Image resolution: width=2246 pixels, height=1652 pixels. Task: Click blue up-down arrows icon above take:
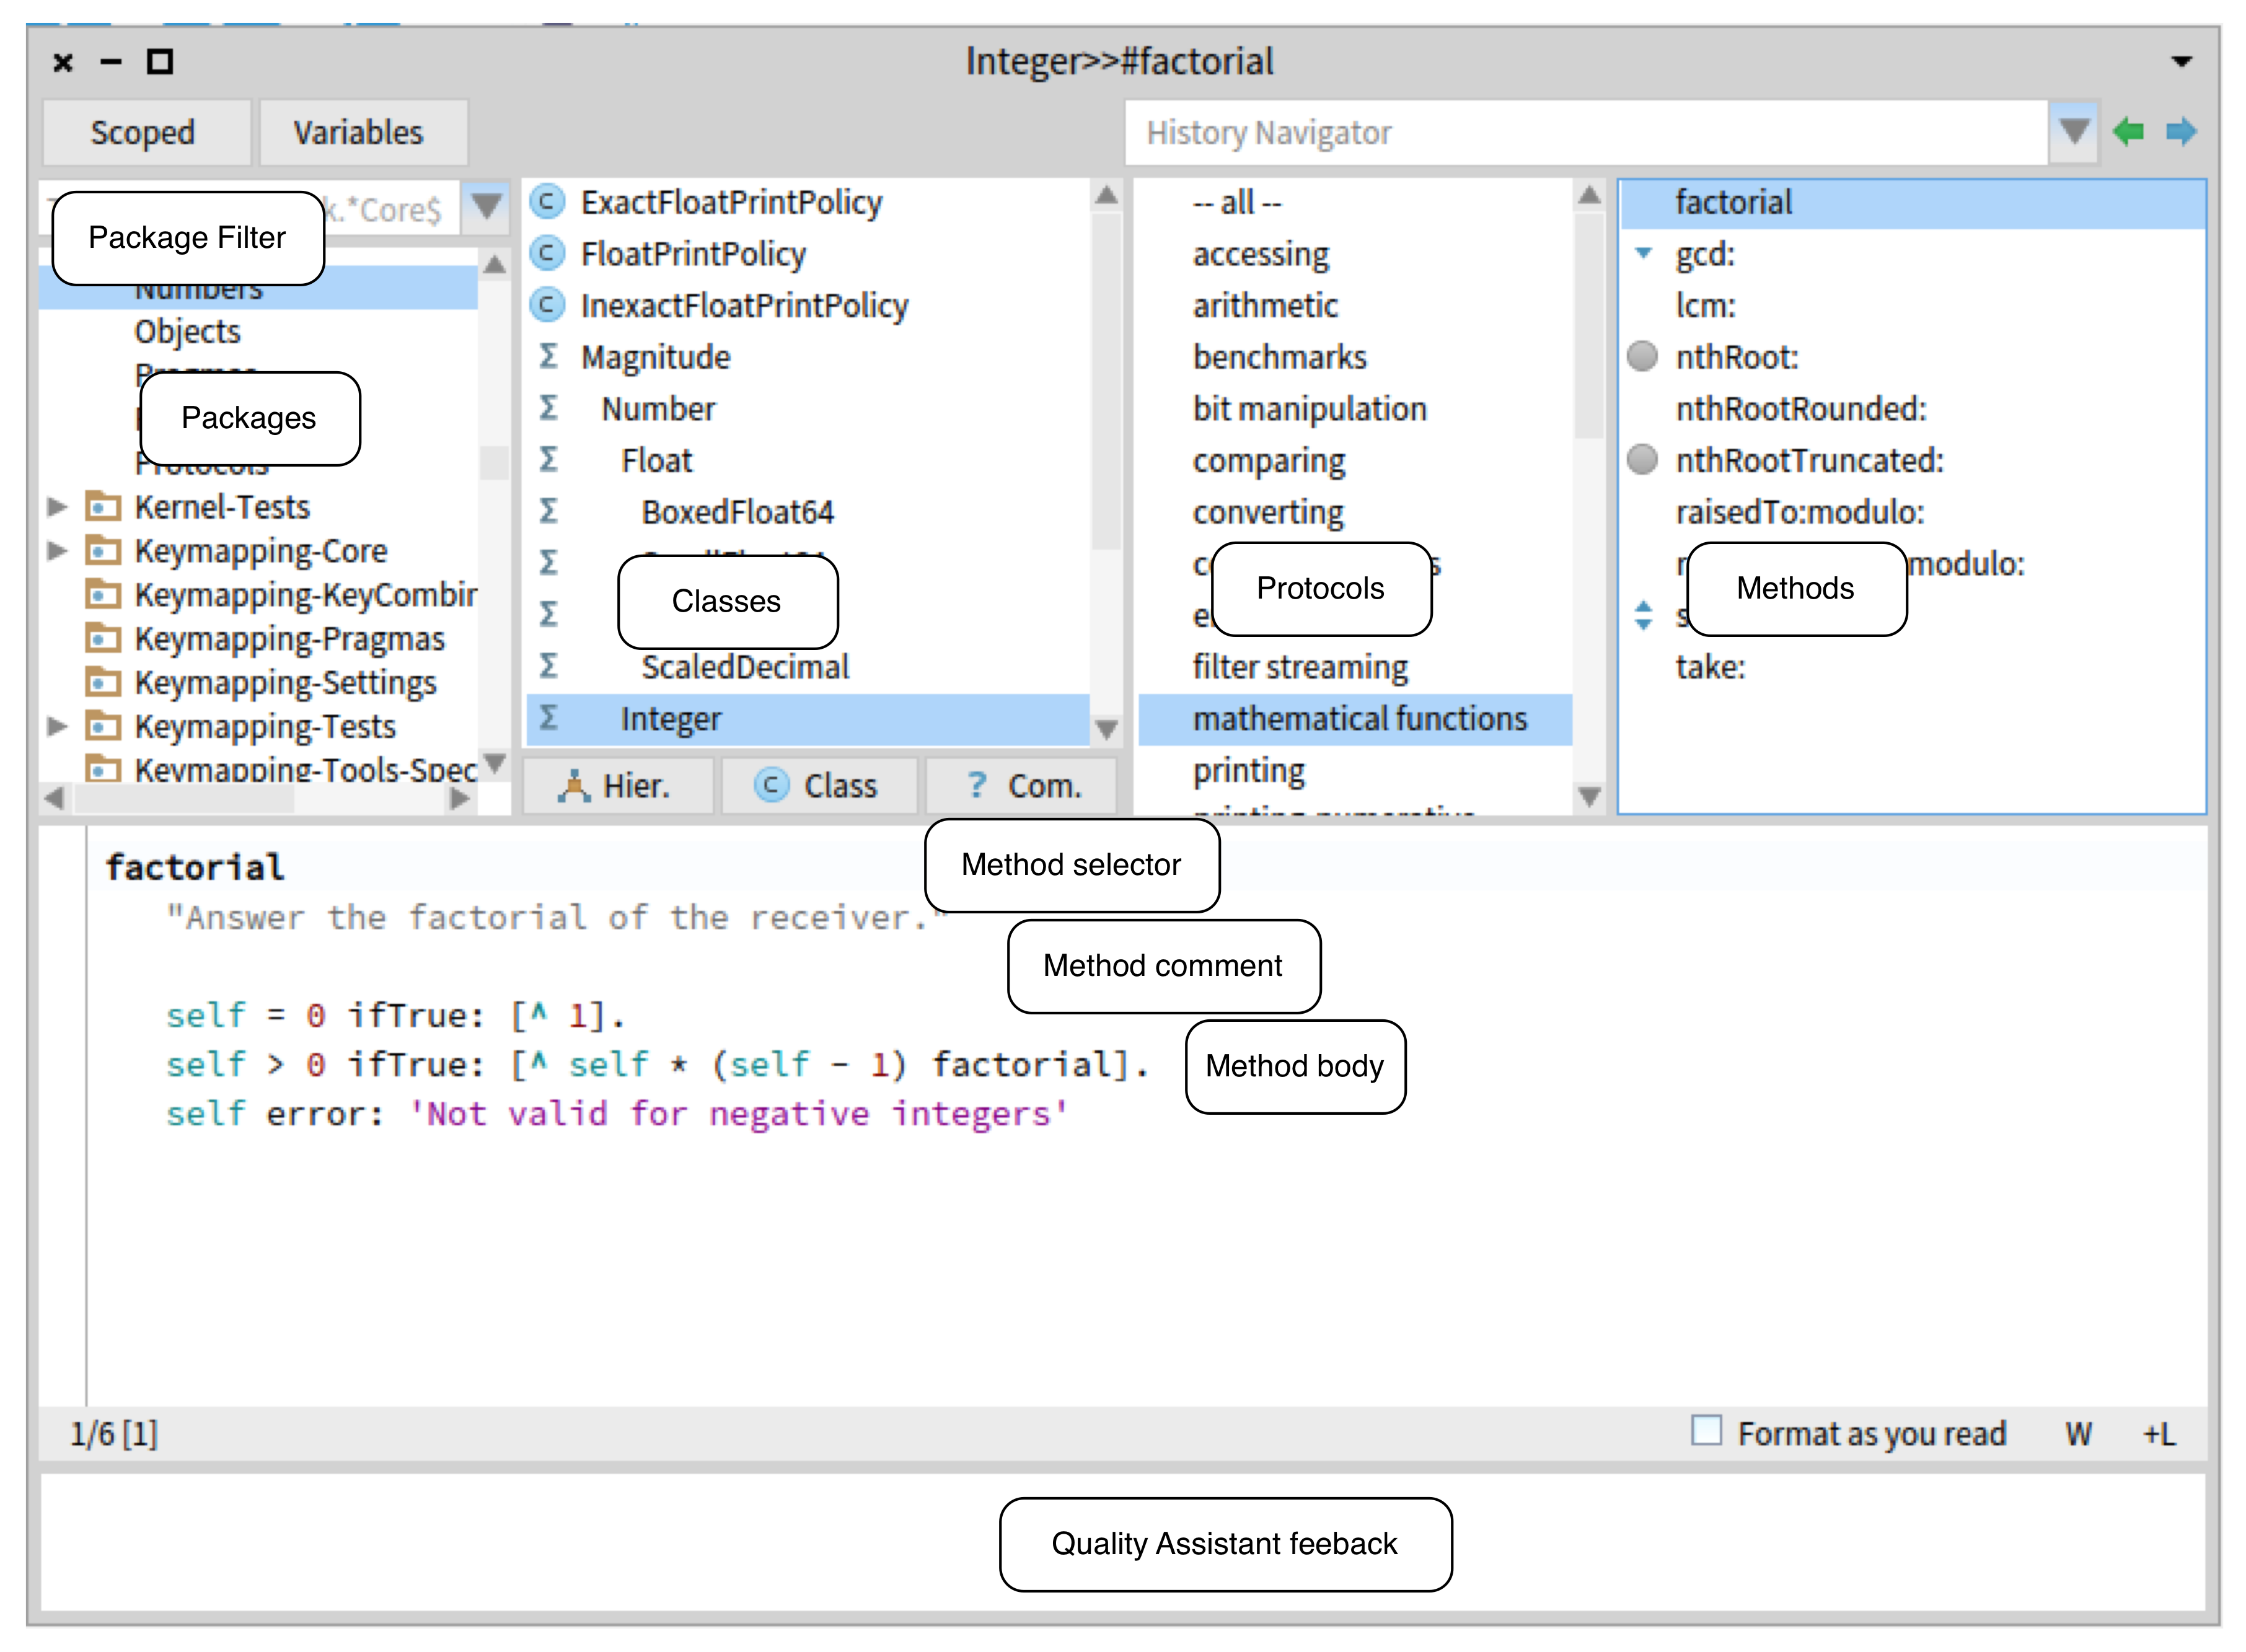coord(1643,615)
